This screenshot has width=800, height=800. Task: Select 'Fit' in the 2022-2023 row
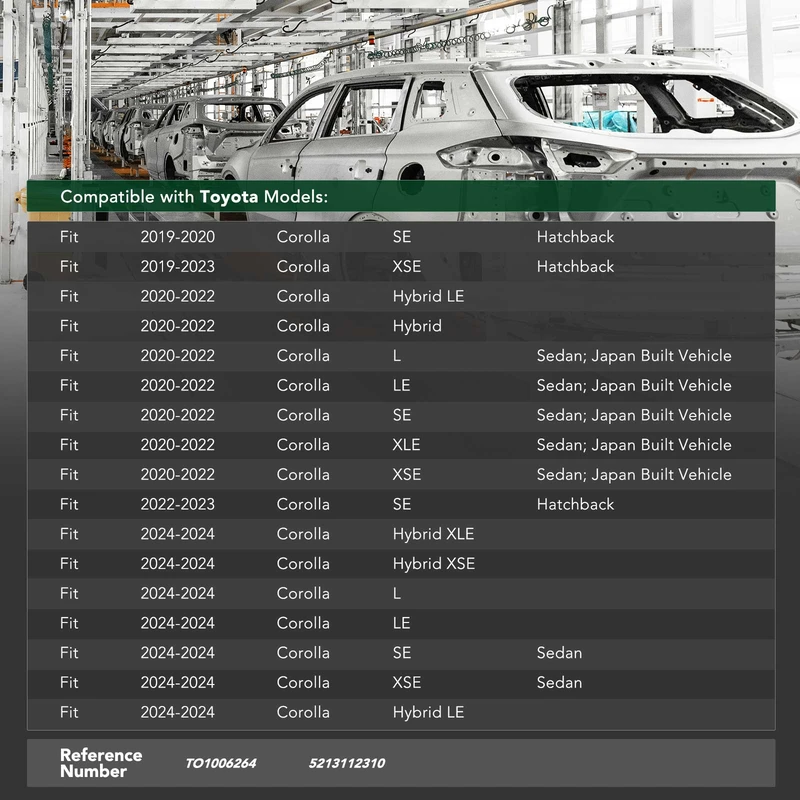(x=69, y=504)
